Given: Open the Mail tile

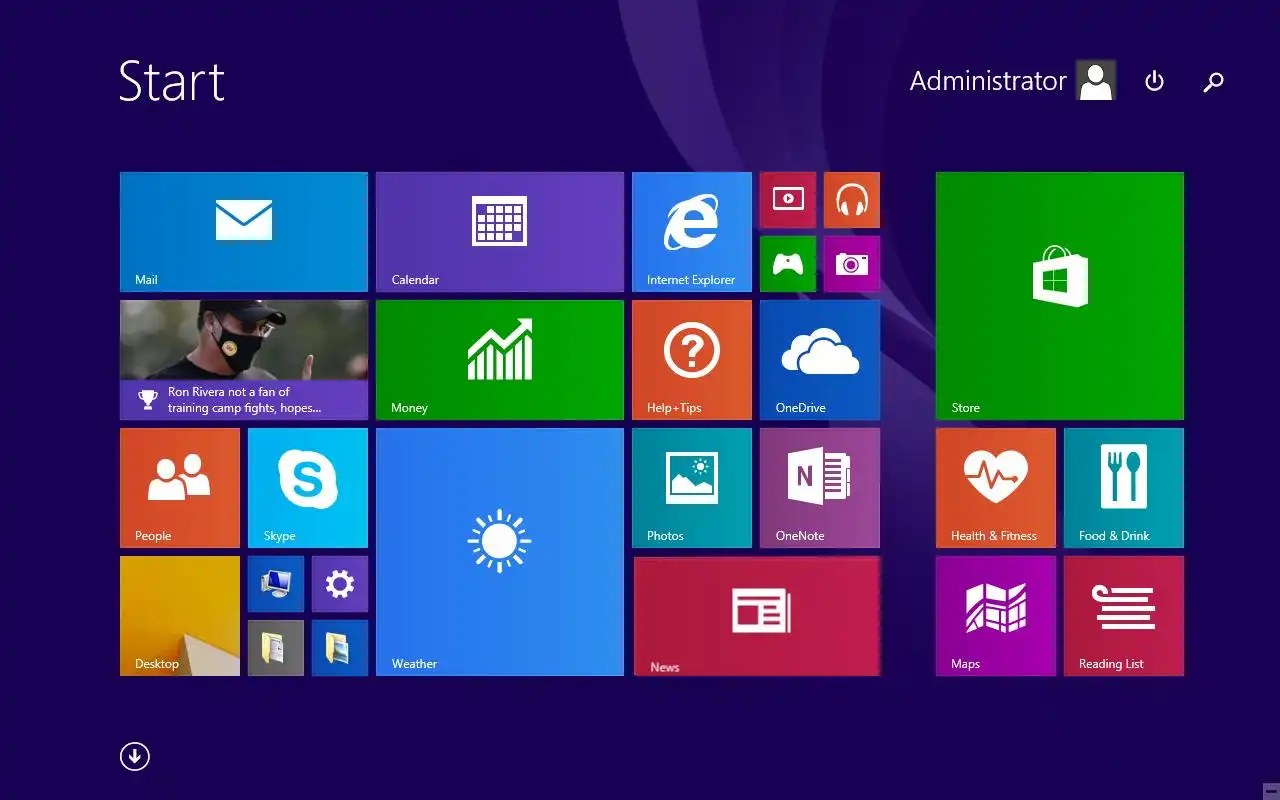Looking at the screenshot, I should 244,232.
